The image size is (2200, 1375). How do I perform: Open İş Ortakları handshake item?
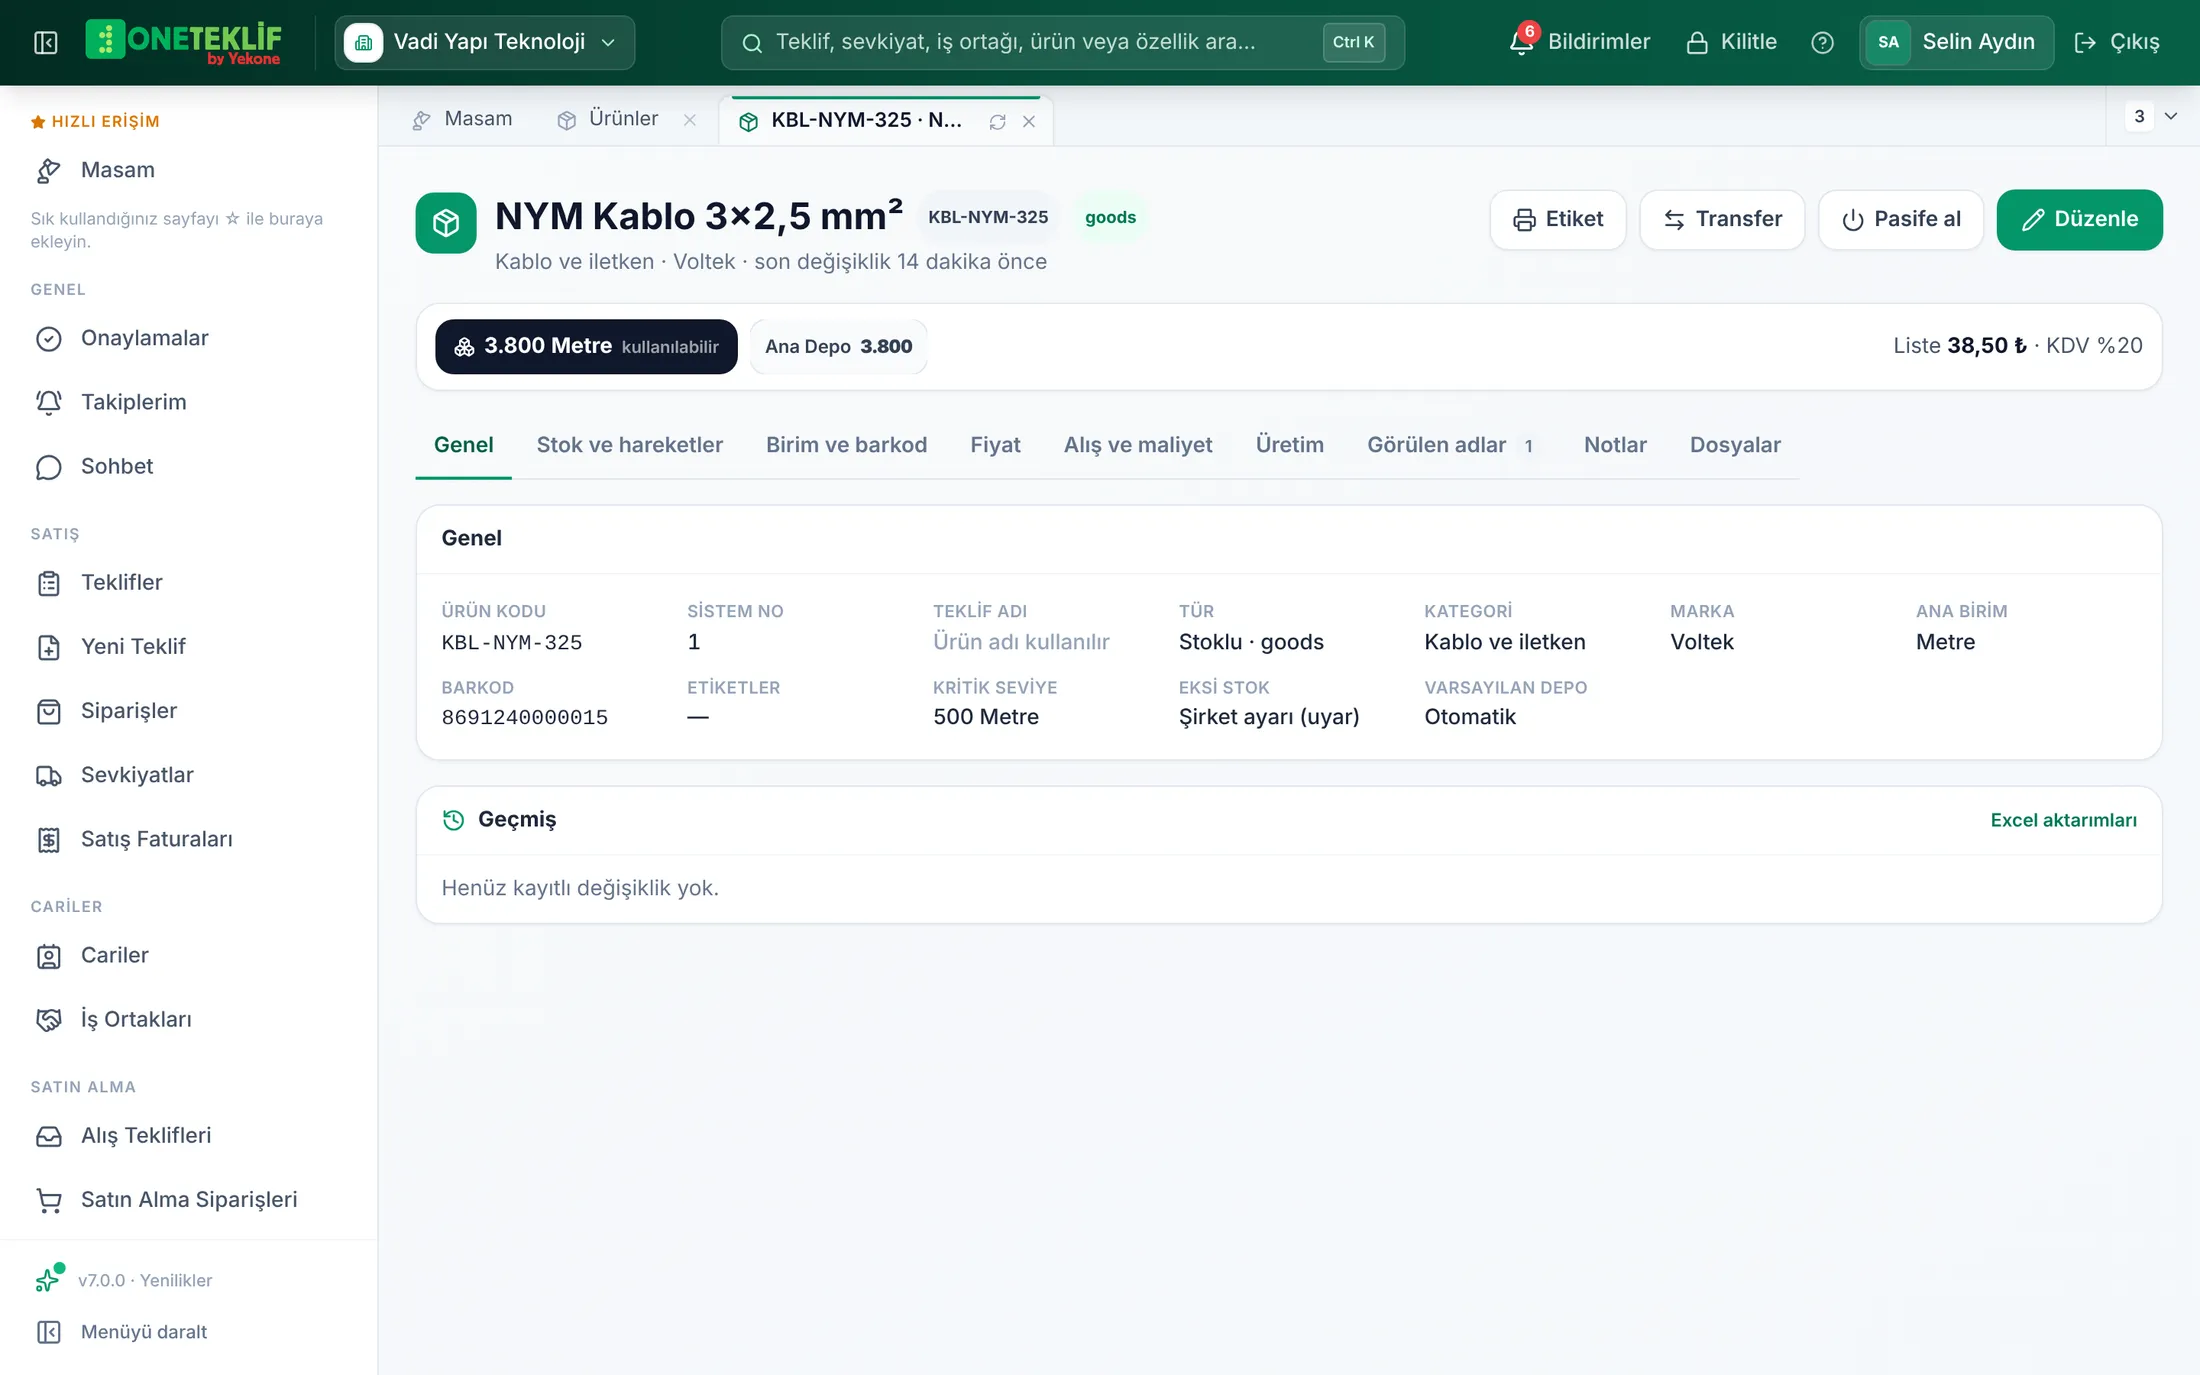coord(189,1019)
